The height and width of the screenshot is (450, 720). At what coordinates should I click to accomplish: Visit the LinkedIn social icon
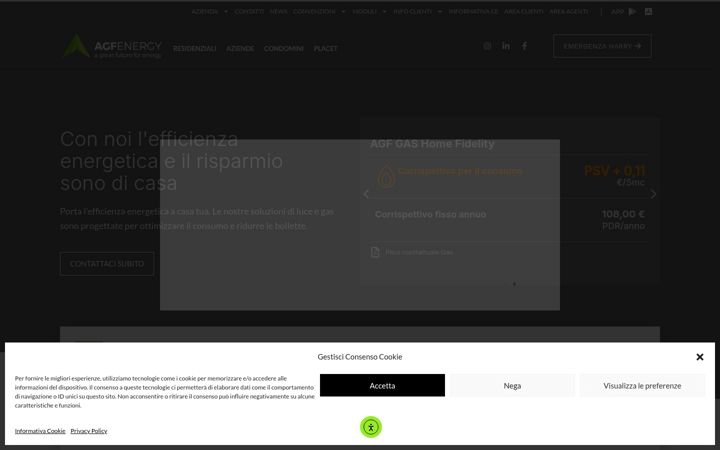[506, 46]
